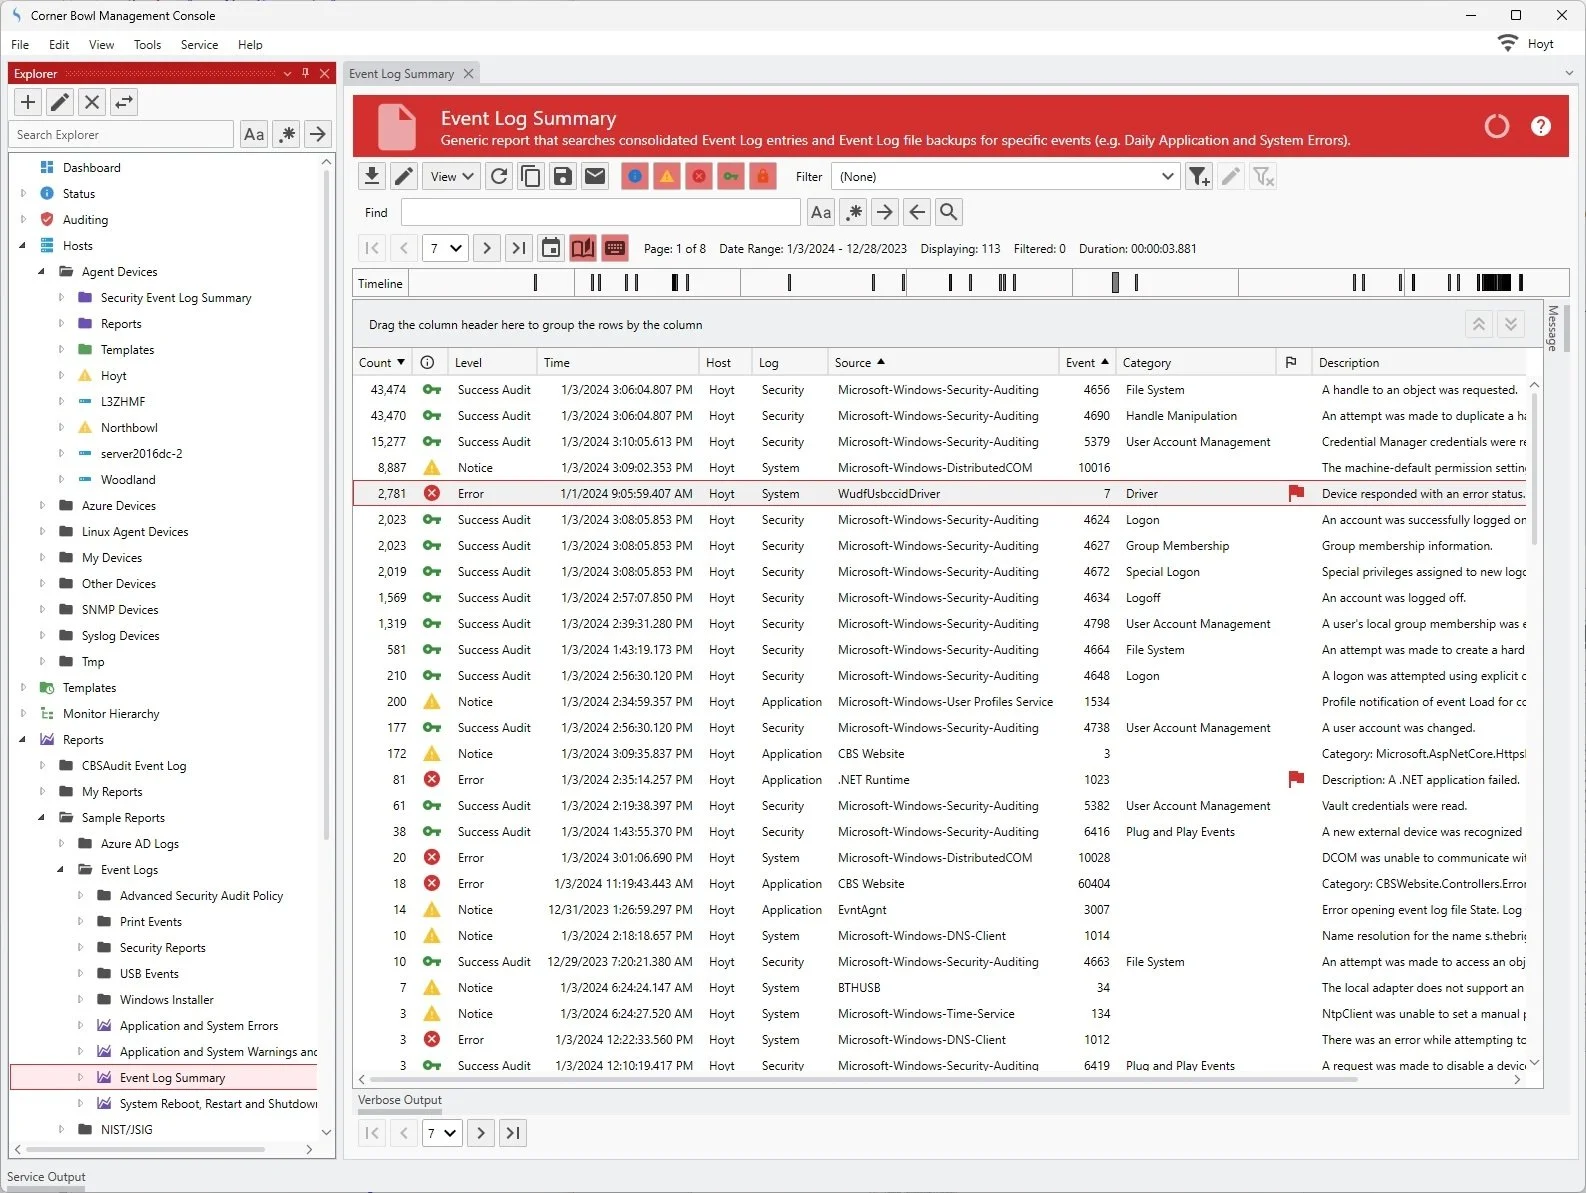Click the report download icon
Viewport: 1586px width, 1193px height.
click(372, 176)
